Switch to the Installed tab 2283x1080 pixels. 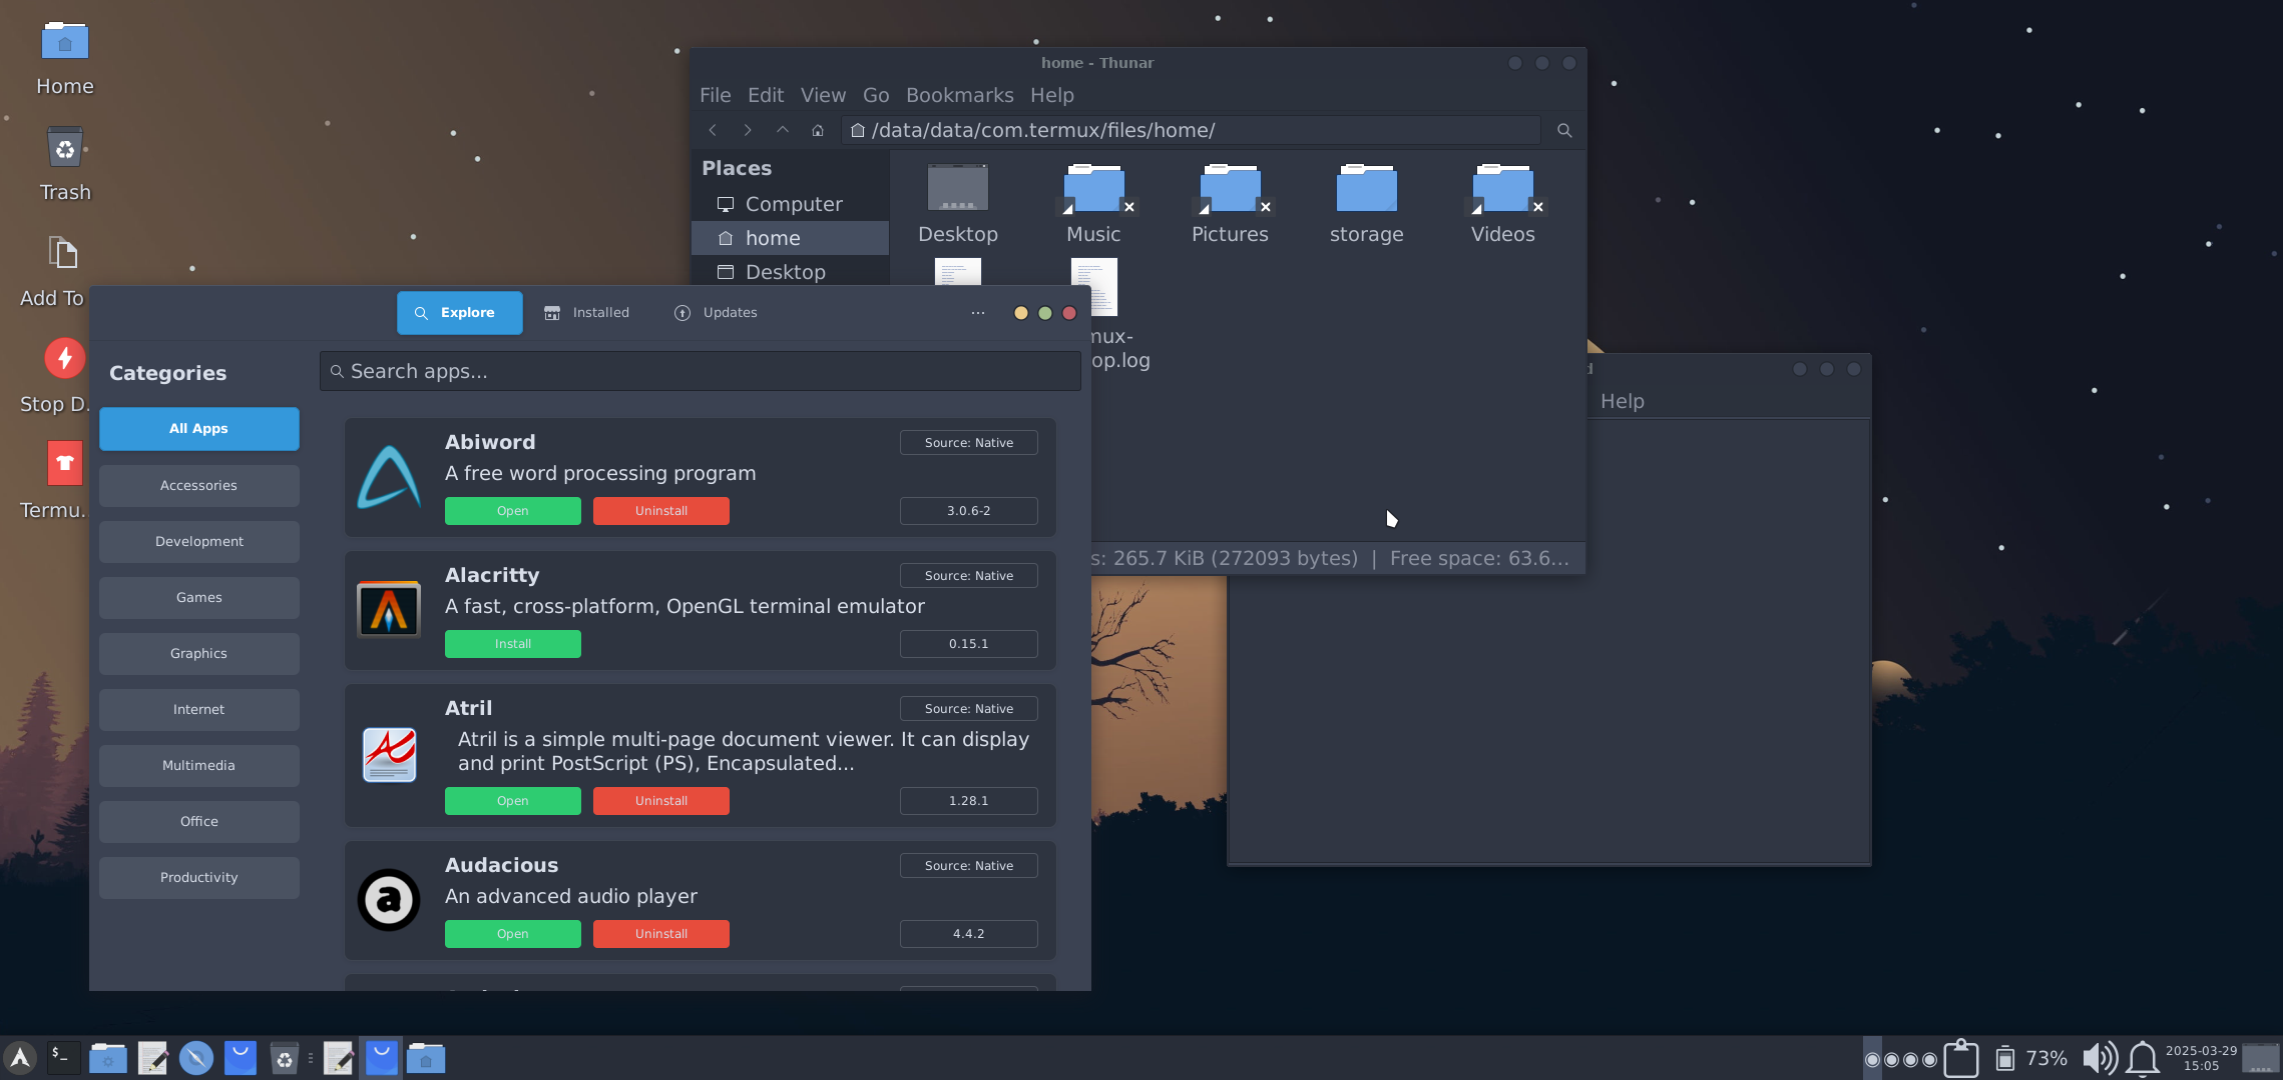[587, 313]
